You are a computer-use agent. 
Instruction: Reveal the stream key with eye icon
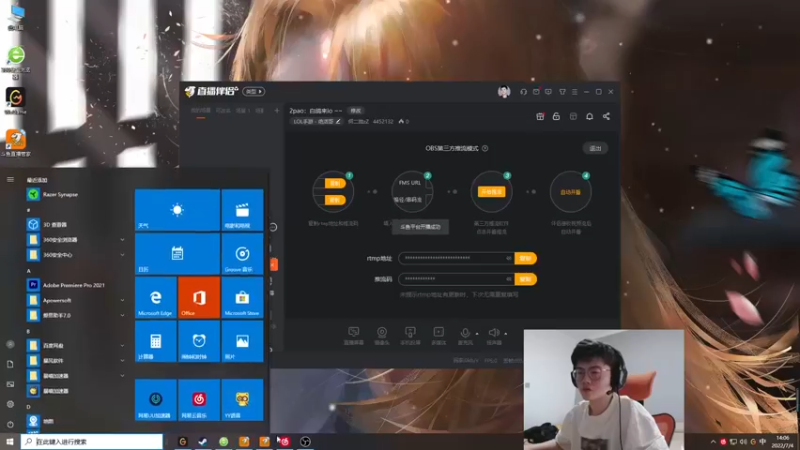(x=509, y=279)
